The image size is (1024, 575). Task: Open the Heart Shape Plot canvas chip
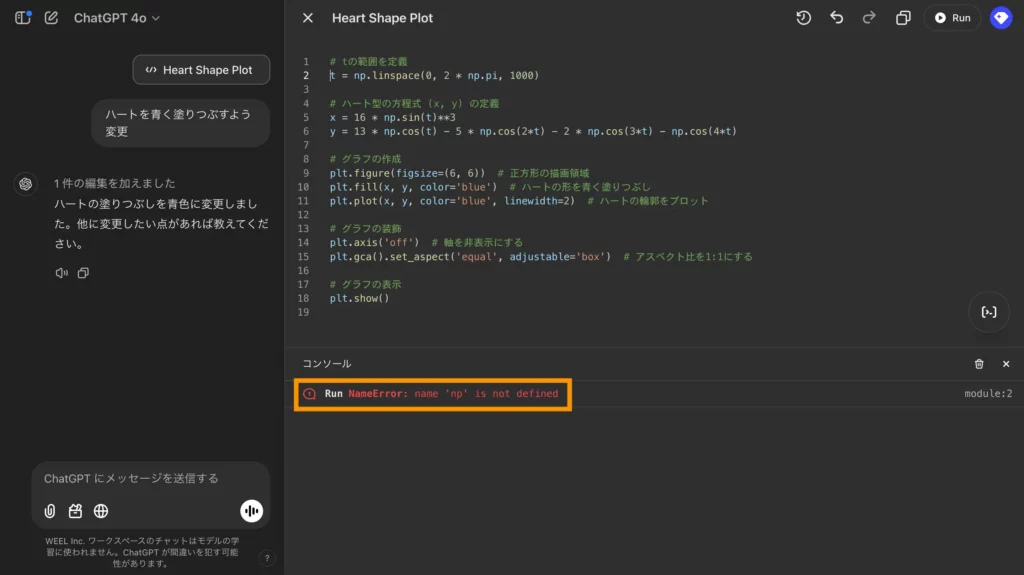201,70
